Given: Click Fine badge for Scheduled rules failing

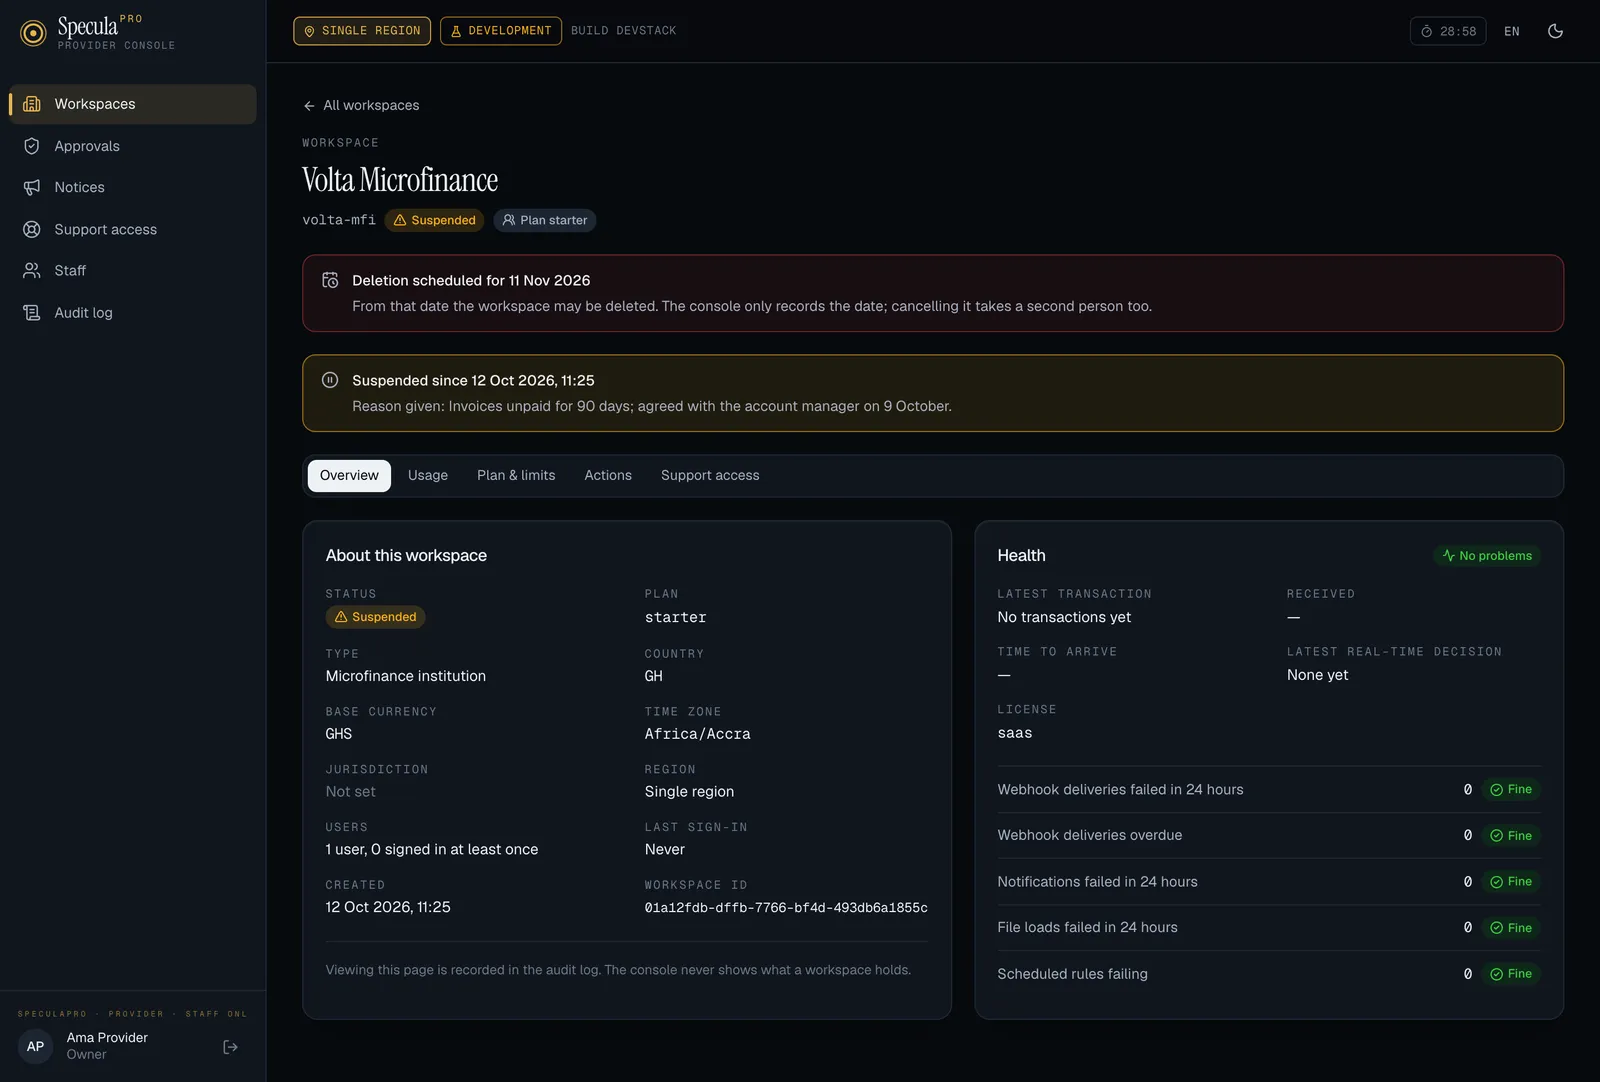Looking at the screenshot, I should coord(1511,974).
